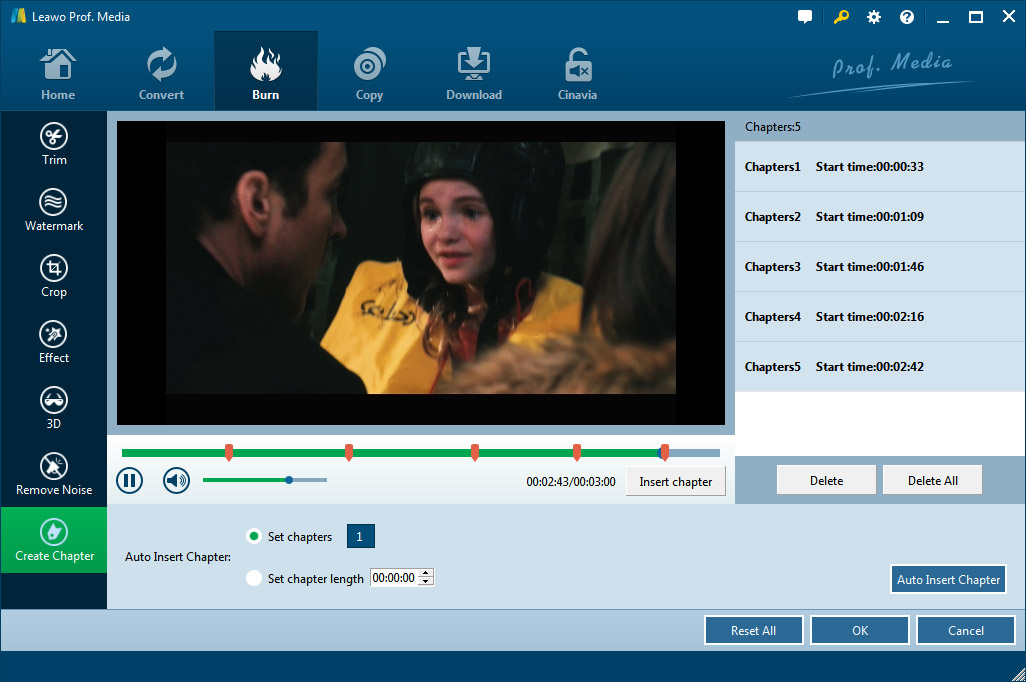The height and width of the screenshot is (682, 1026).
Task: Select the Set chapter length option
Action: click(254, 578)
